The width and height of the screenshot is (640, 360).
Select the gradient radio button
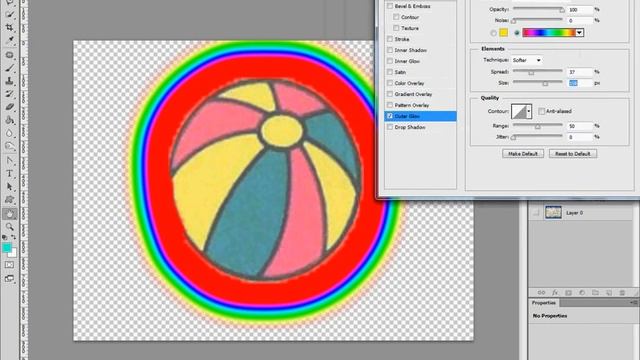point(517,33)
